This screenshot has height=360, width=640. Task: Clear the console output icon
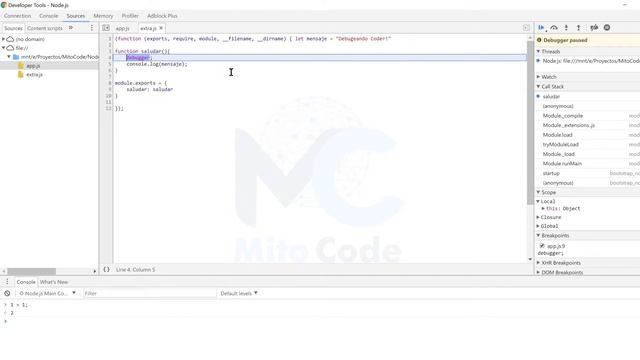[7, 293]
